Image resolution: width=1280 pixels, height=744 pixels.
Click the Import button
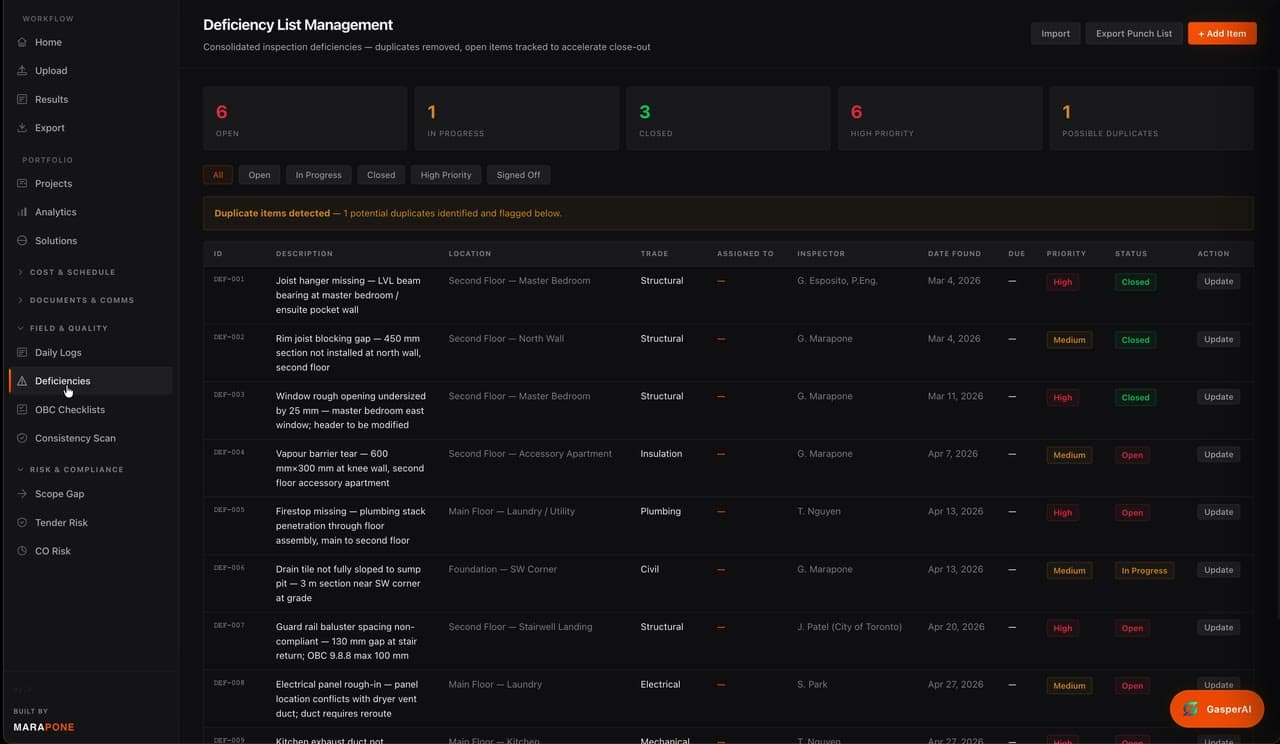click(1055, 33)
